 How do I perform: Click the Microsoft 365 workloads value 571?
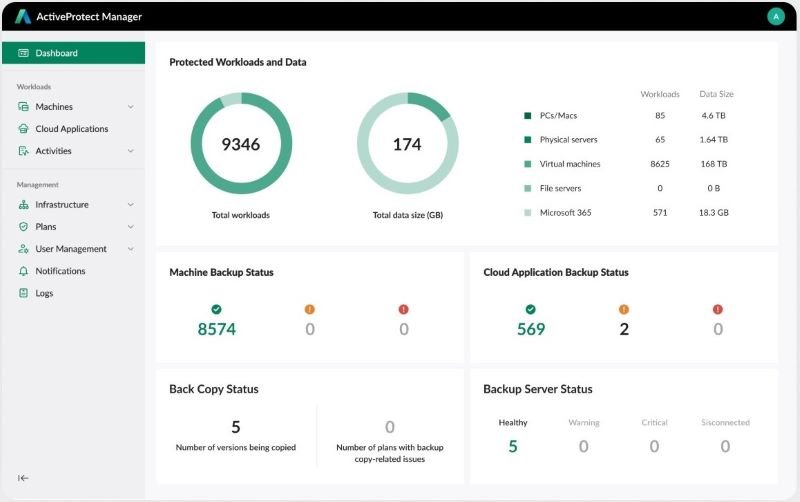(x=660, y=212)
